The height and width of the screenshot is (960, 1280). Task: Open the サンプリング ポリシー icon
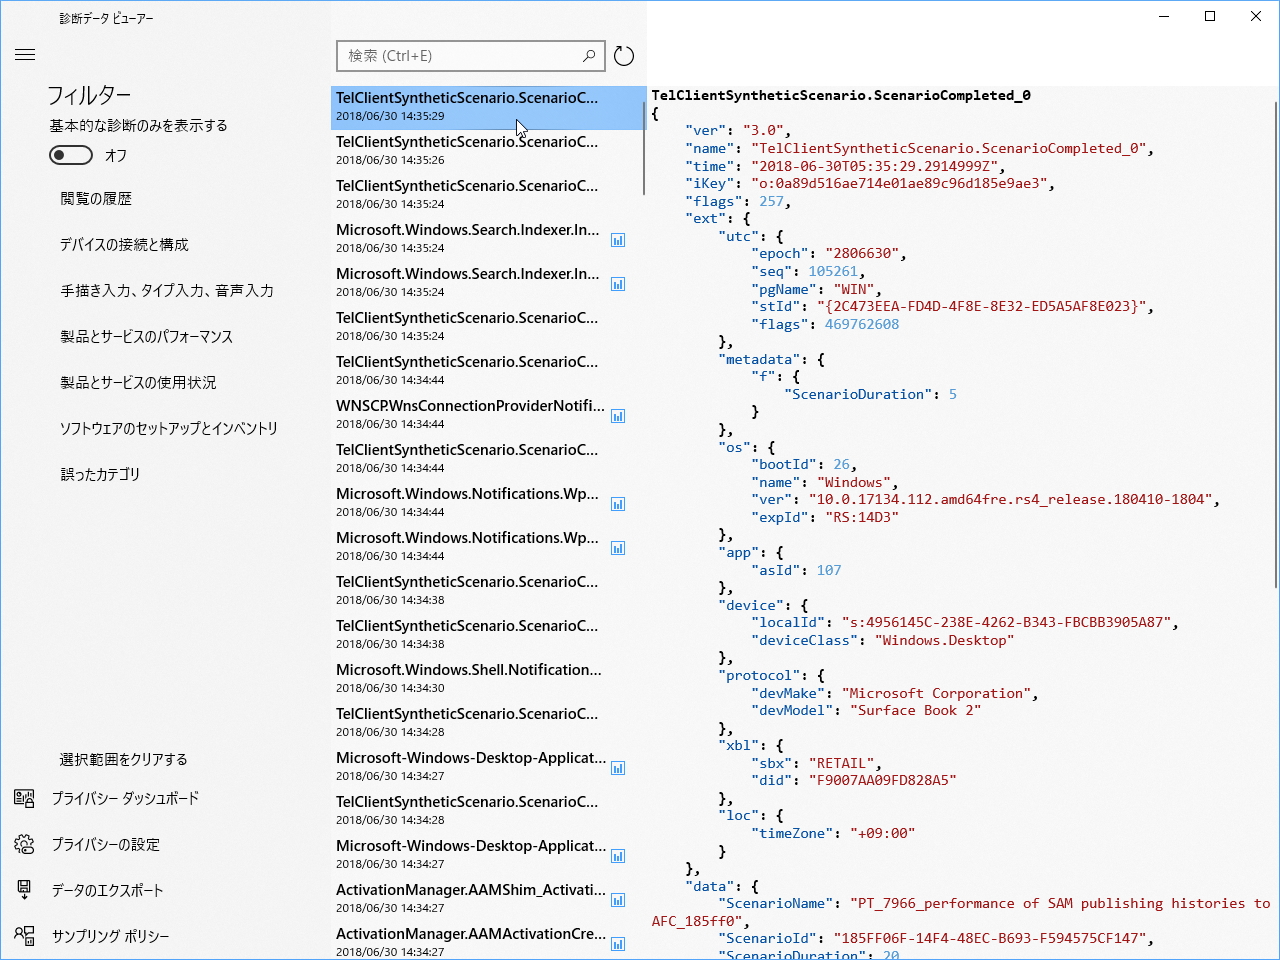click(24, 936)
